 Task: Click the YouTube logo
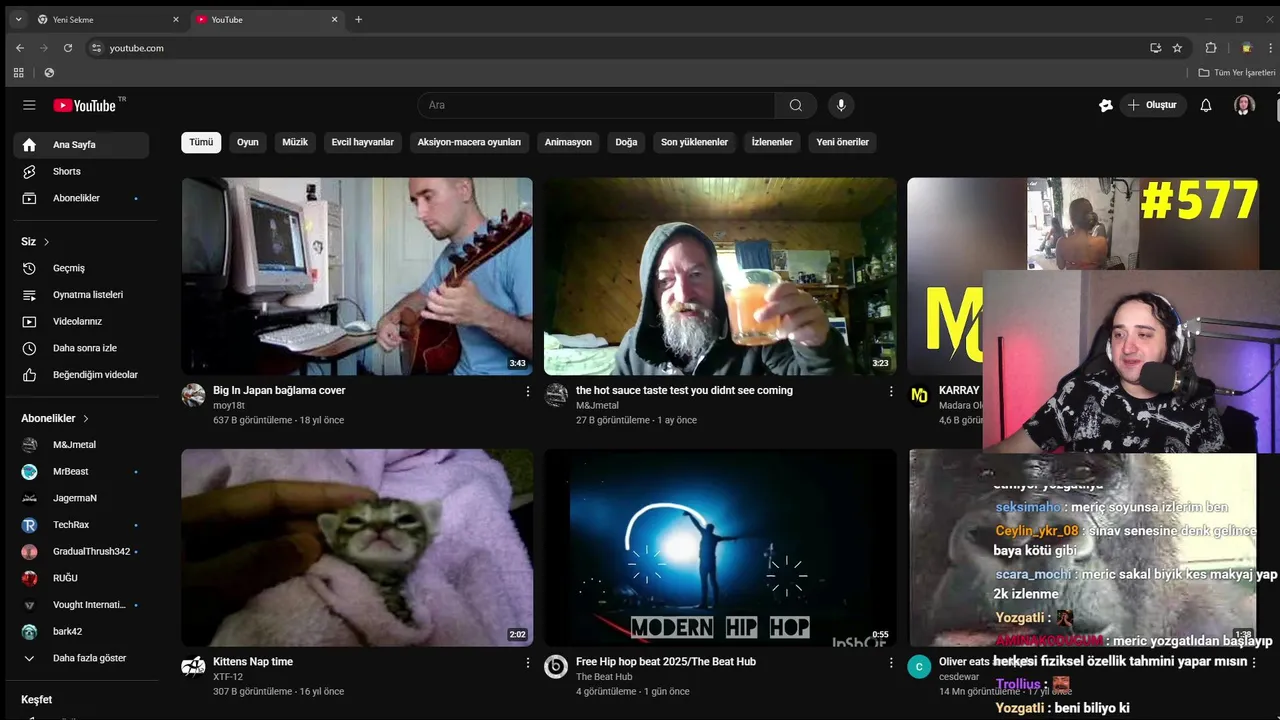click(x=85, y=105)
